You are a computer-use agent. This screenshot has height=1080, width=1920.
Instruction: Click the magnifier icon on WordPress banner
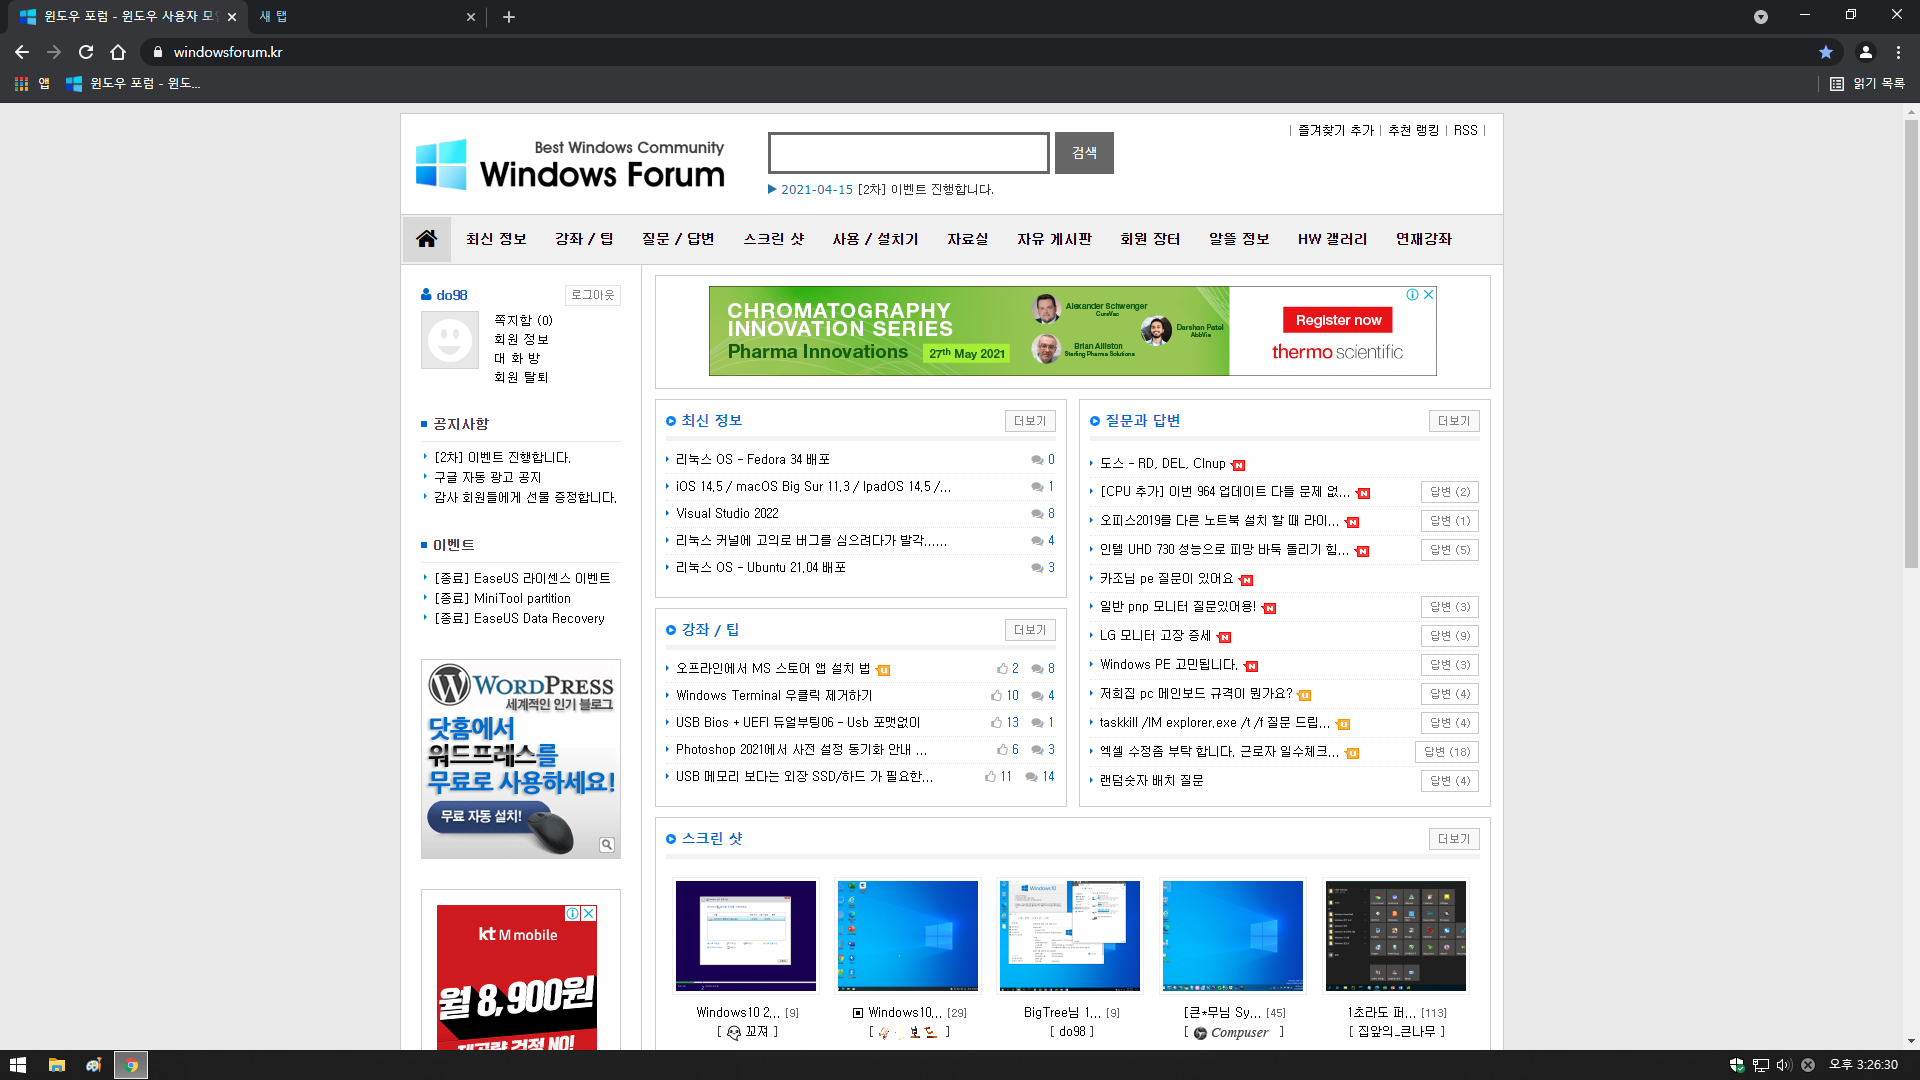[x=607, y=845]
